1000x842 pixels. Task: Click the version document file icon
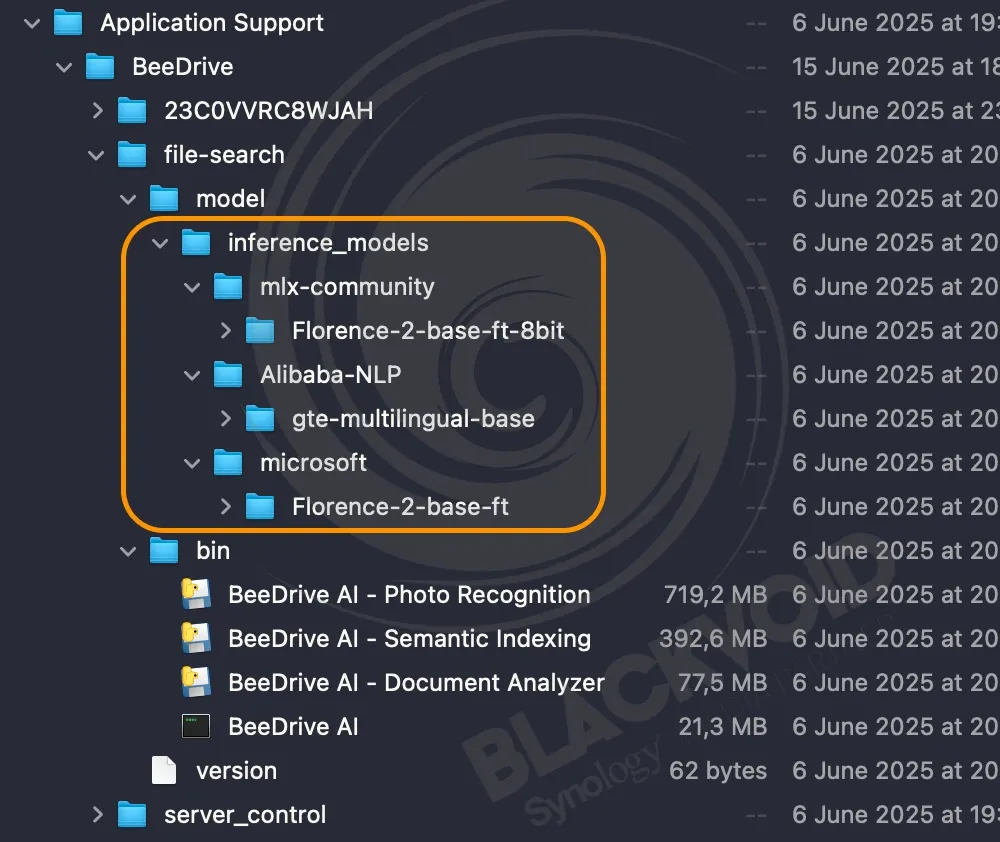click(164, 771)
